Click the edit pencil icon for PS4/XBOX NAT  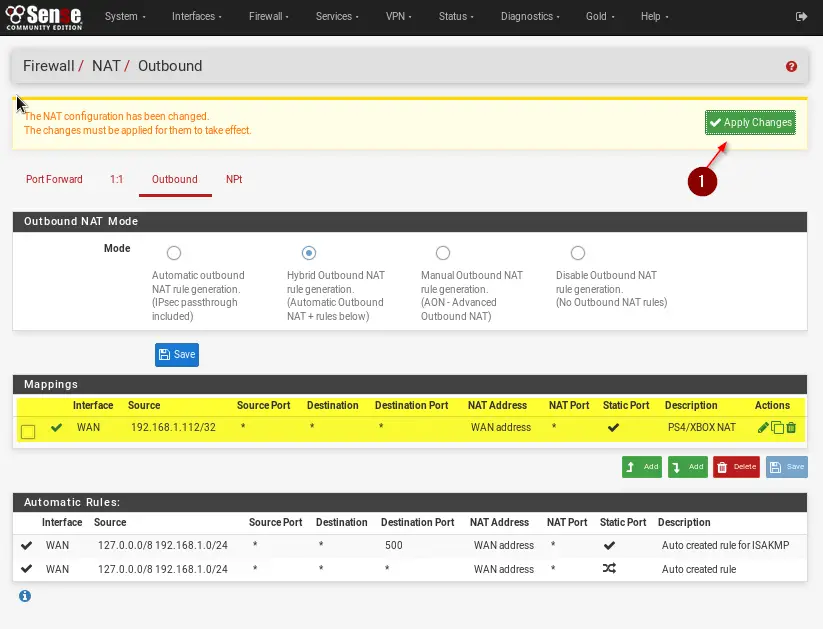point(764,428)
